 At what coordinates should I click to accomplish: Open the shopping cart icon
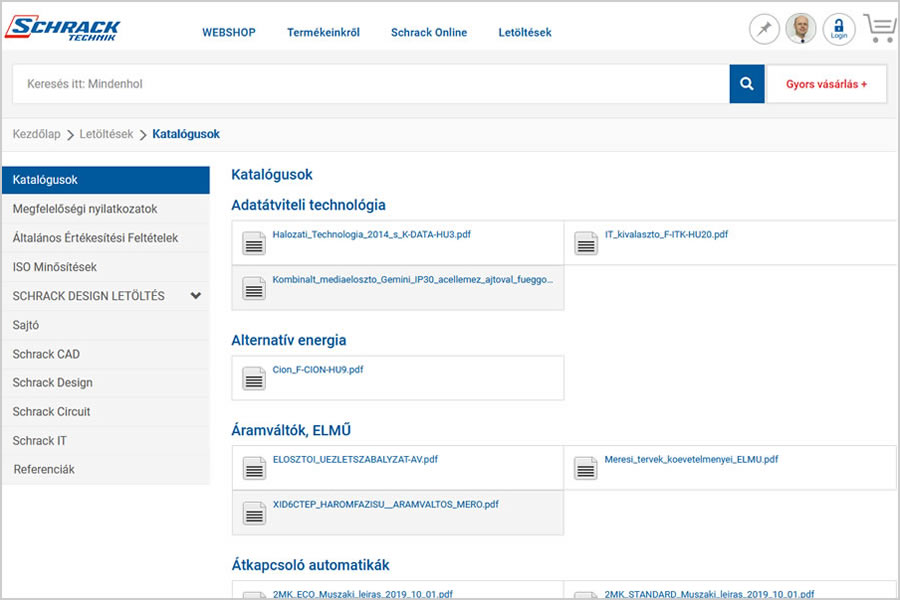(x=880, y=28)
